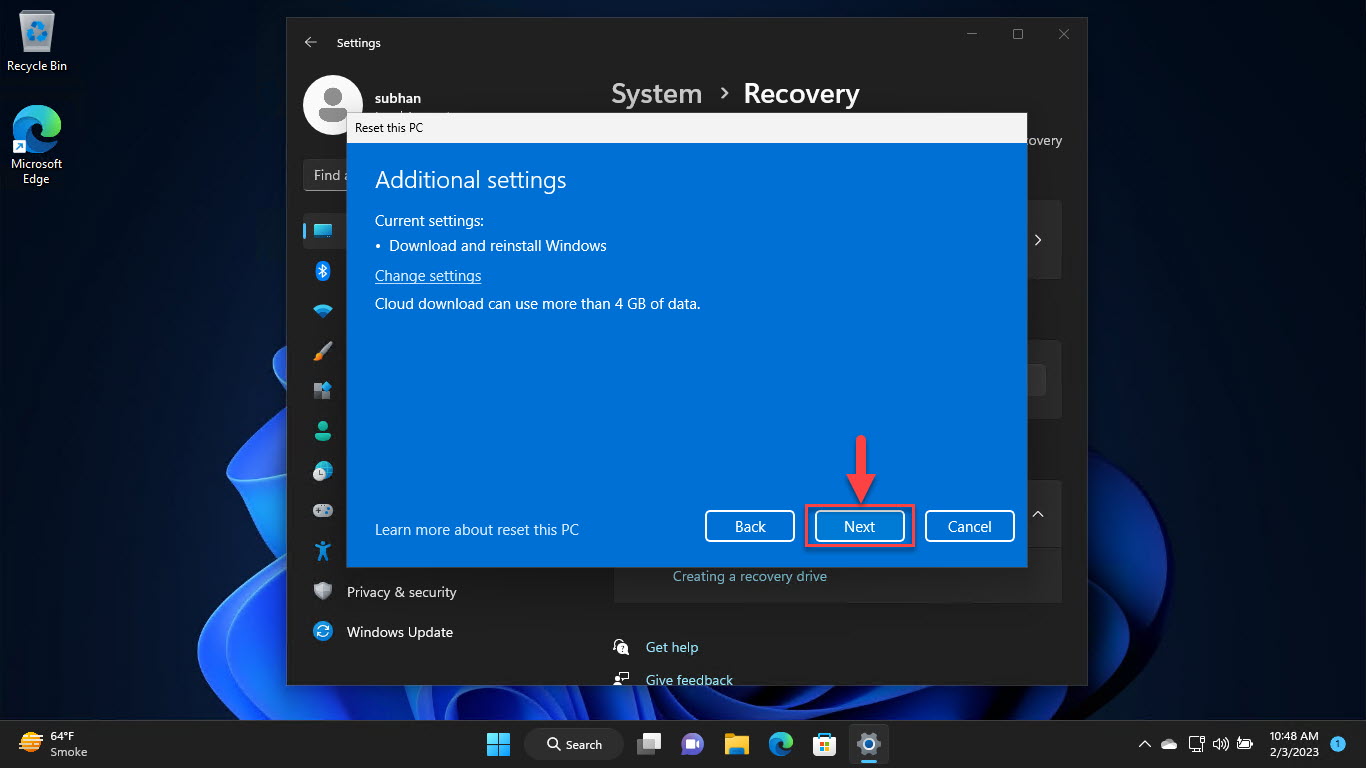Click the OneDrive cloud tray icon
The image size is (1366, 768).
tap(1169, 744)
